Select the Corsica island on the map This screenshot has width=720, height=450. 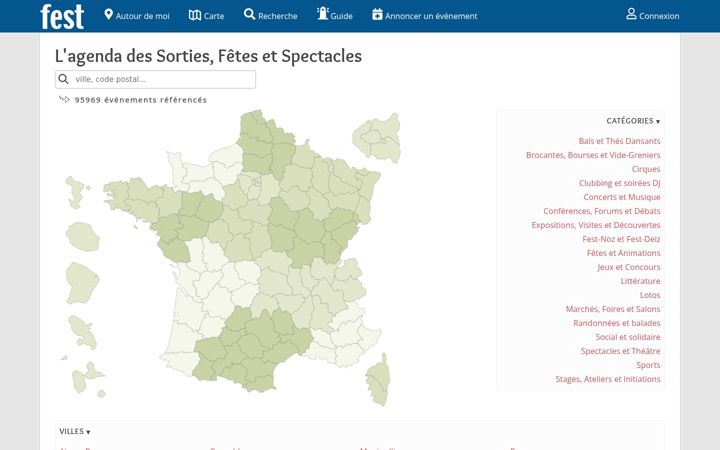click(378, 380)
